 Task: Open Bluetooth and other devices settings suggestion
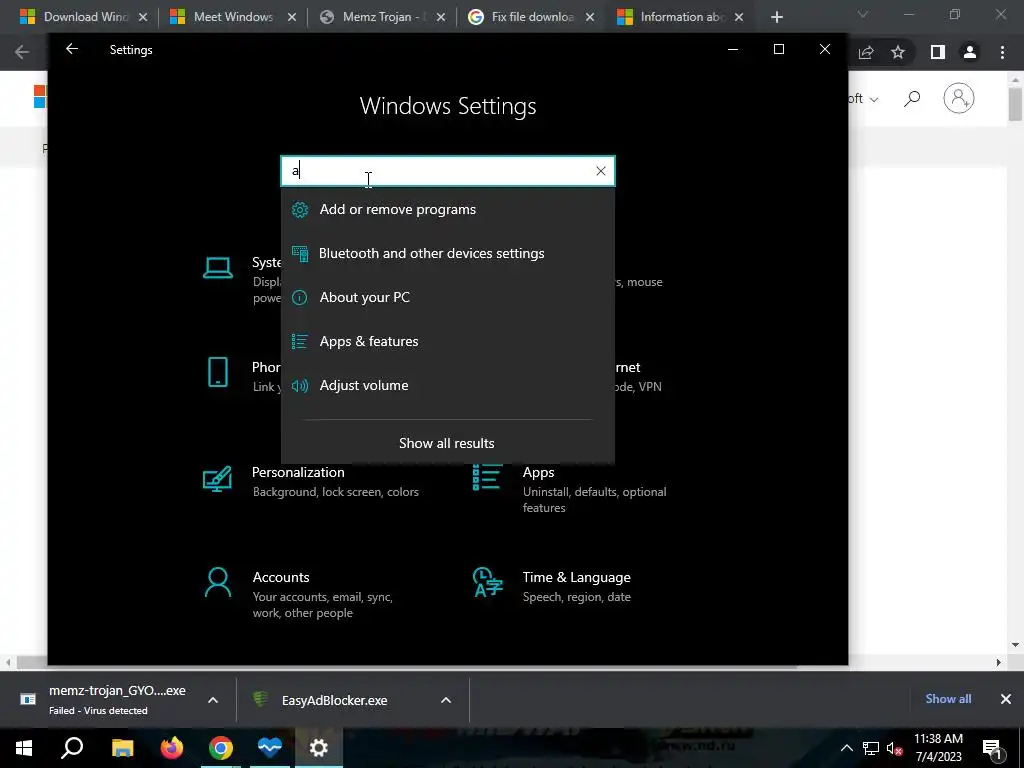click(x=447, y=253)
